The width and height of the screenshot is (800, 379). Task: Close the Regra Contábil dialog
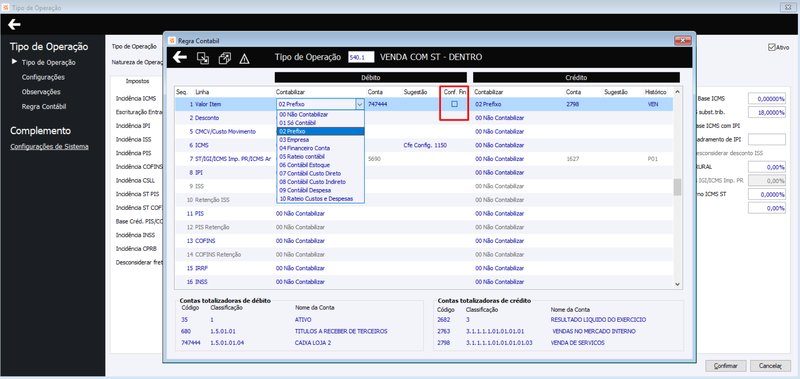tap(682, 40)
